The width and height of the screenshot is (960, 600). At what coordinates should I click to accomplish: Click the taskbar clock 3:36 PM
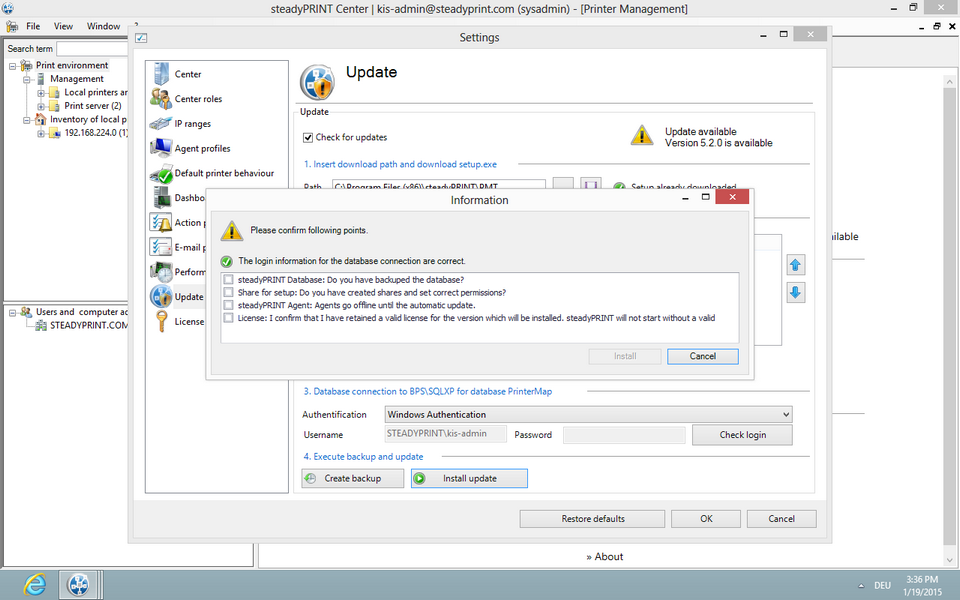point(922,579)
